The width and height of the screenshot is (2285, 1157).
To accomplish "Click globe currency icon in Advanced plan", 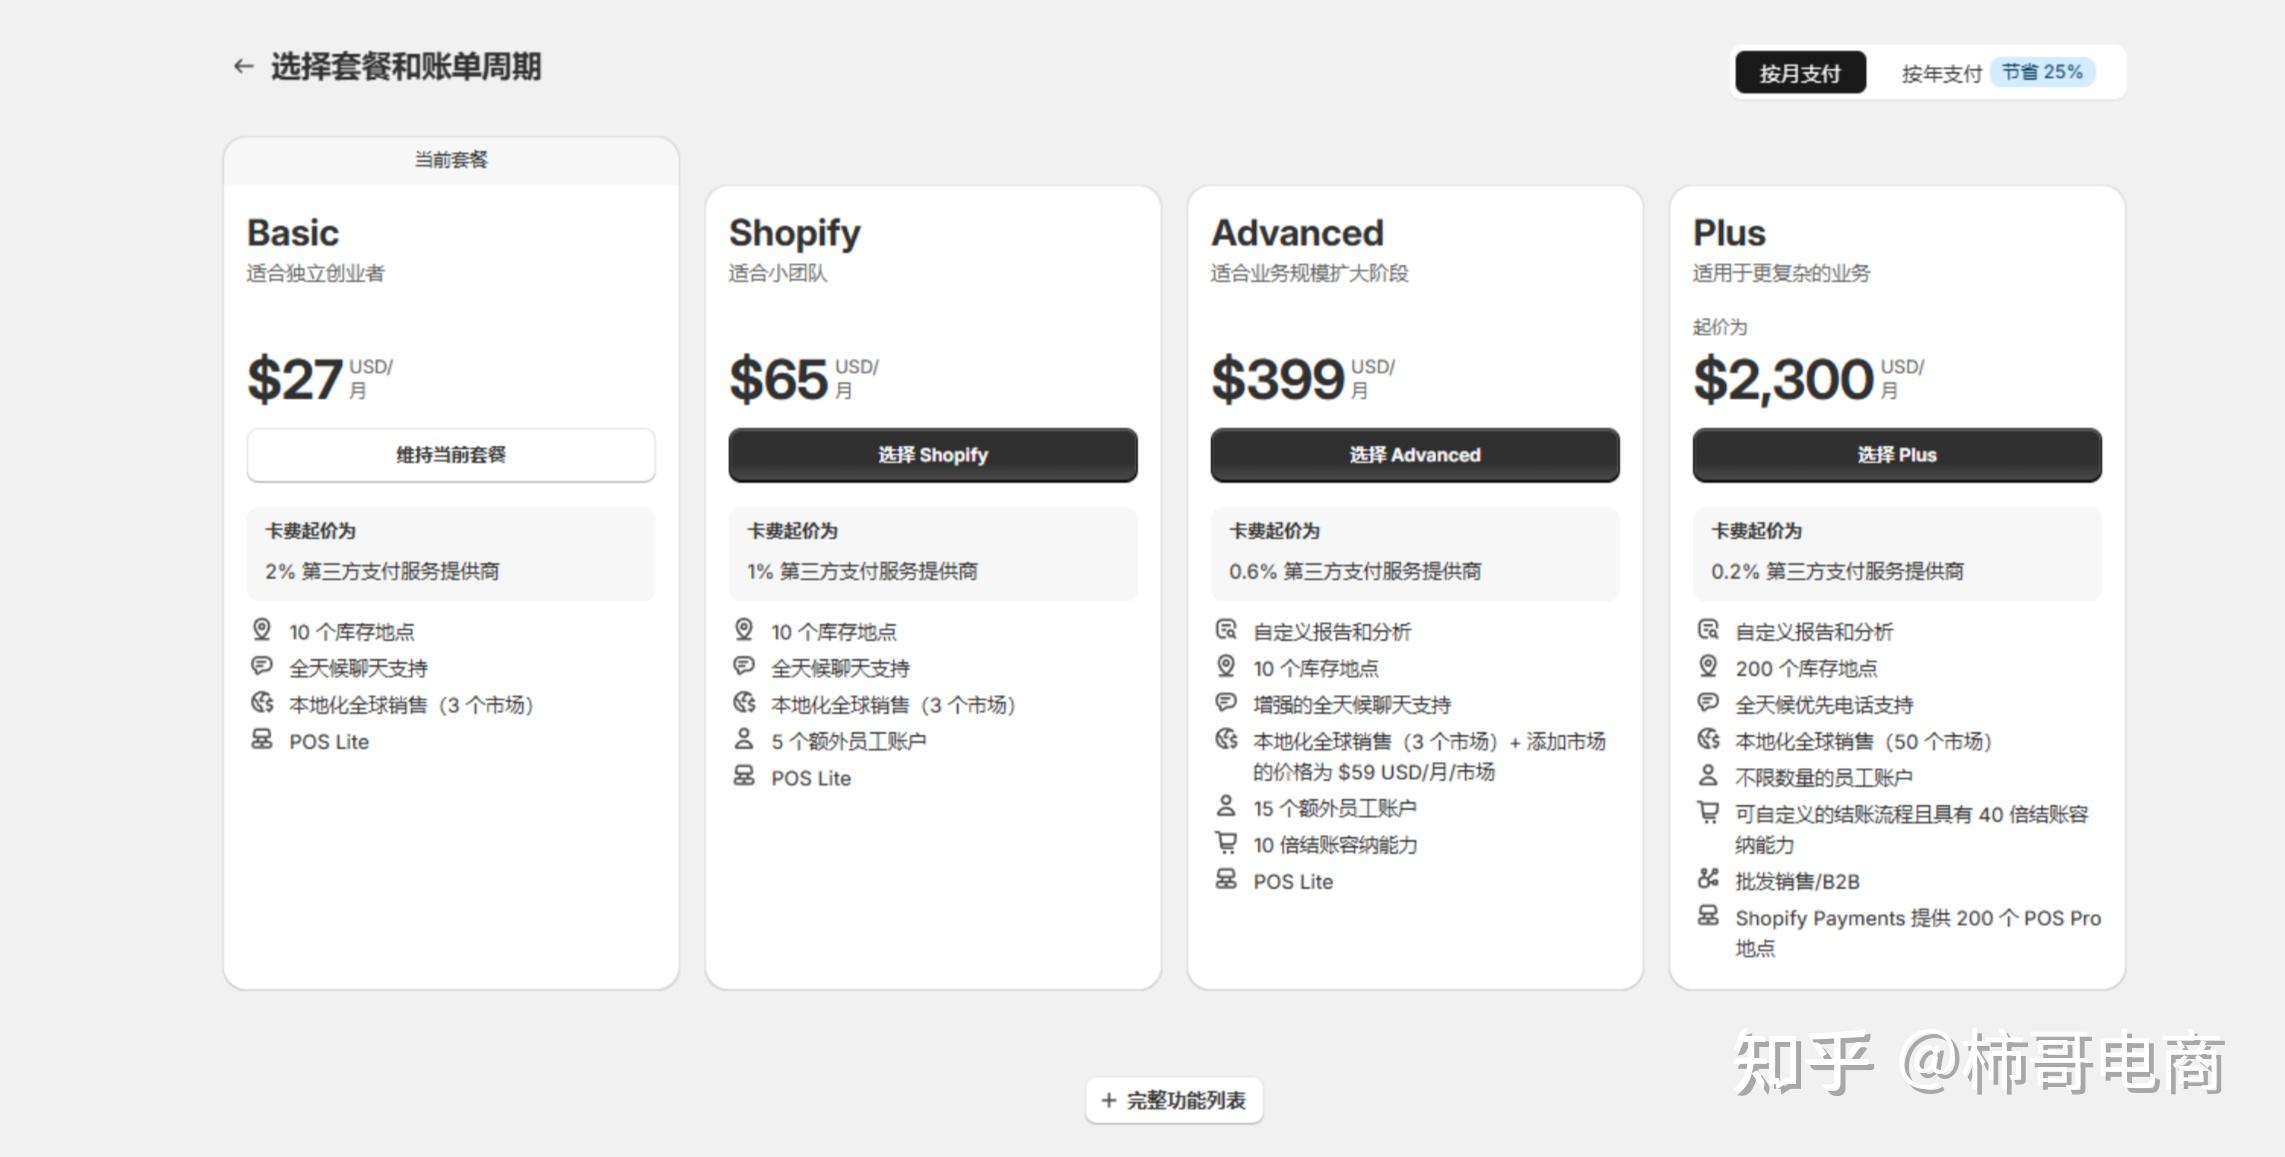I will (x=1226, y=739).
